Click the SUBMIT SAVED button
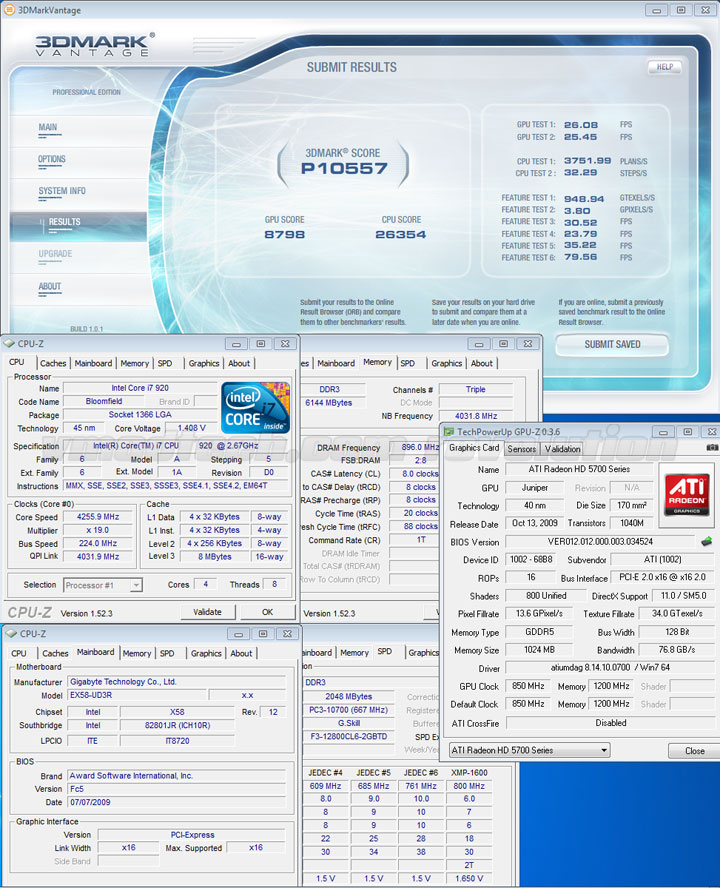The height and width of the screenshot is (888, 720). [612, 344]
